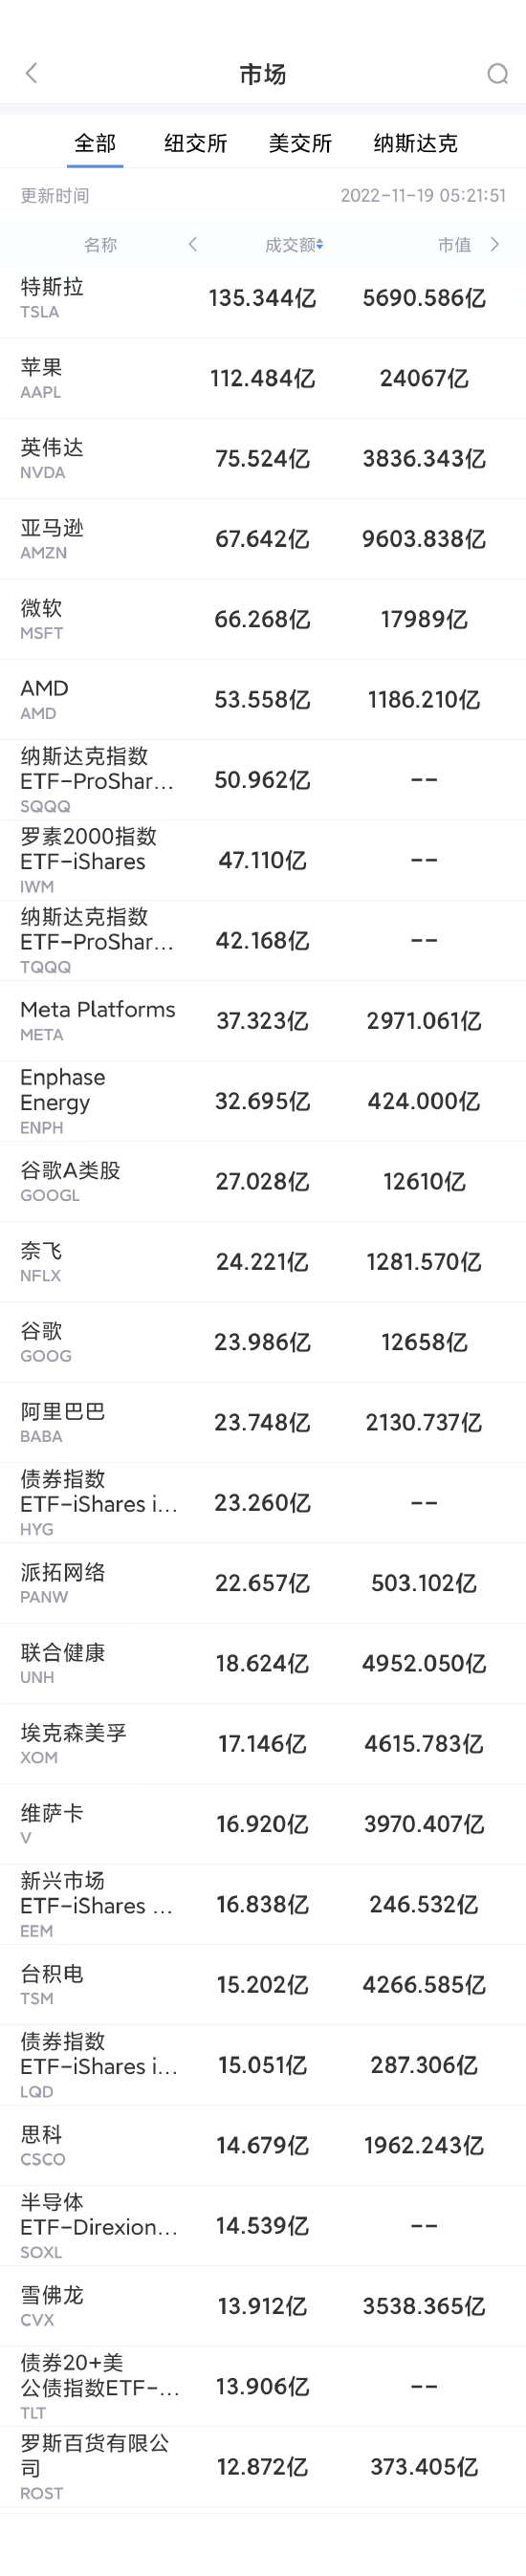Click the left chevron beside 名称 header
This screenshot has width=526, height=2576.
[192, 244]
